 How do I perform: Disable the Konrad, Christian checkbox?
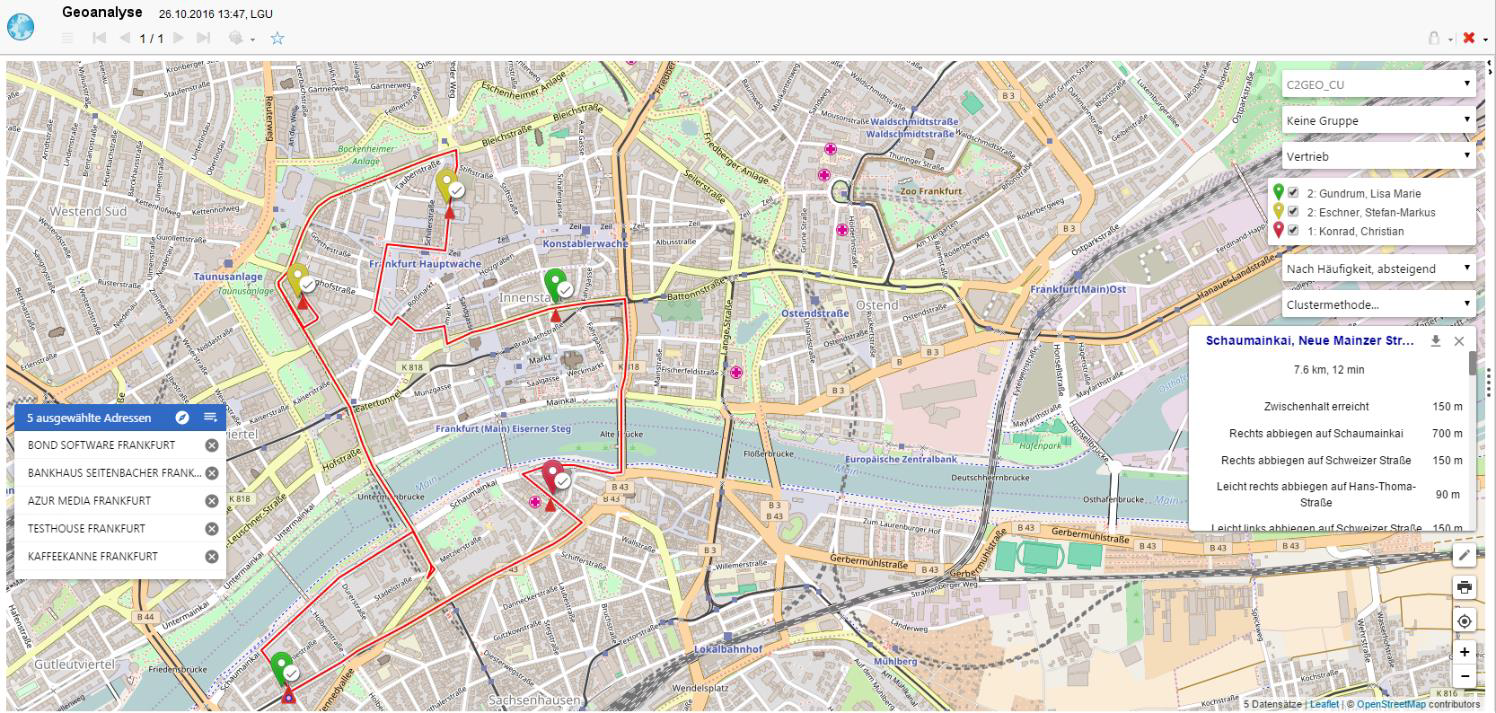click(x=1293, y=231)
